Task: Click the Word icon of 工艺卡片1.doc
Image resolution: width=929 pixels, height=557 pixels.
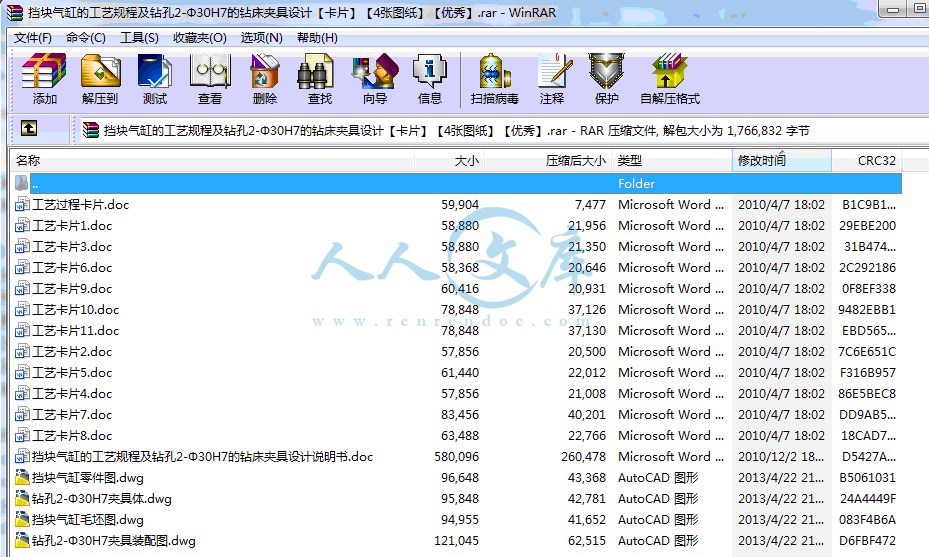Action: 22,226
